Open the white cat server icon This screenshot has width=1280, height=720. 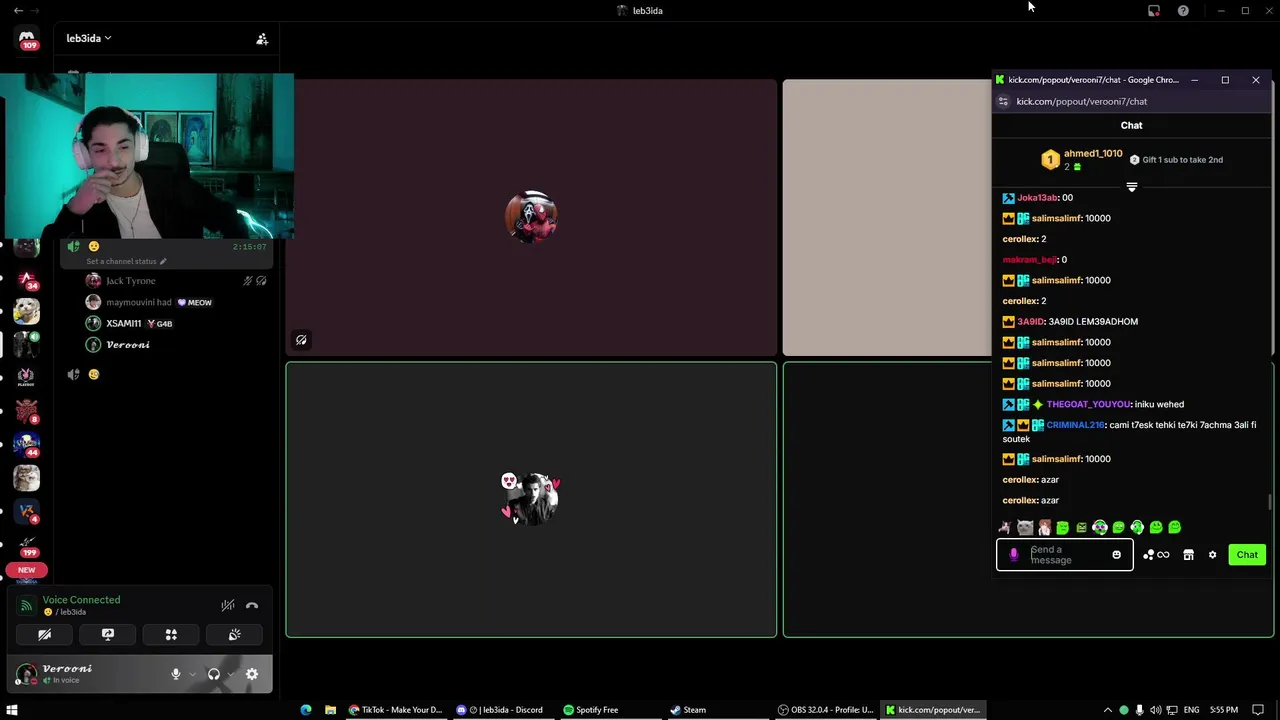pos(27,311)
